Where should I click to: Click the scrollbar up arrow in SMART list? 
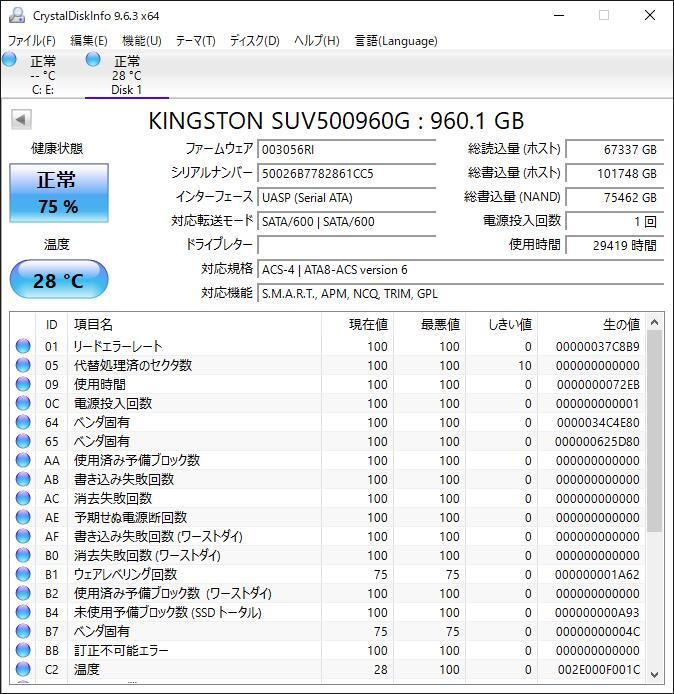(x=655, y=322)
